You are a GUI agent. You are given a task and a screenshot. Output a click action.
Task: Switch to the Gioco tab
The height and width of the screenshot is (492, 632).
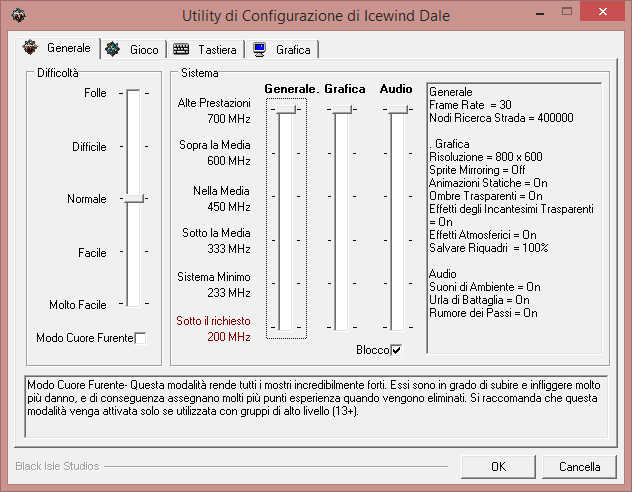pos(133,50)
